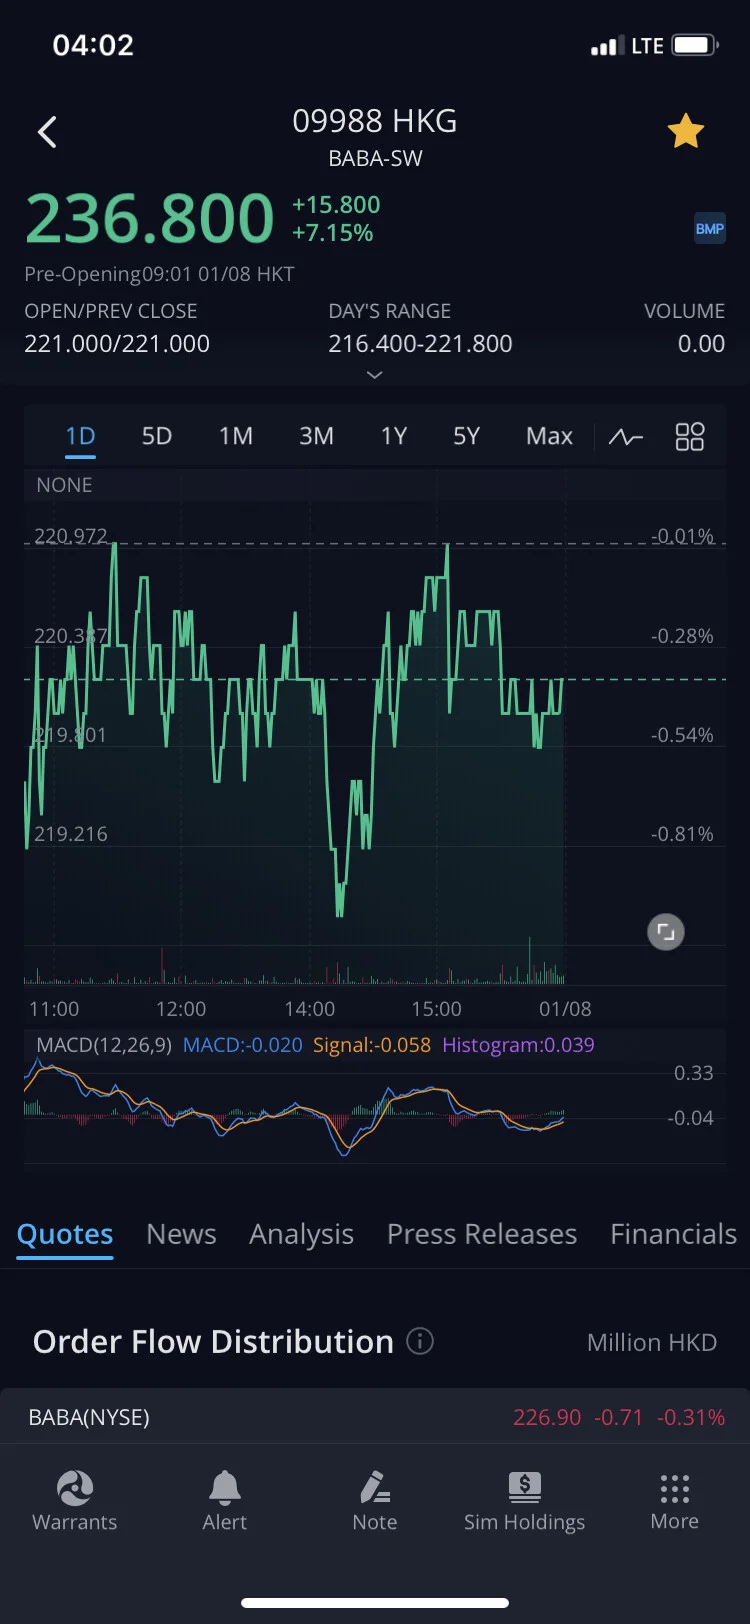Switch chart to 1M timeframe
Screen dimensions: 750x1624
pyautogui.click(x=236, y=436)
